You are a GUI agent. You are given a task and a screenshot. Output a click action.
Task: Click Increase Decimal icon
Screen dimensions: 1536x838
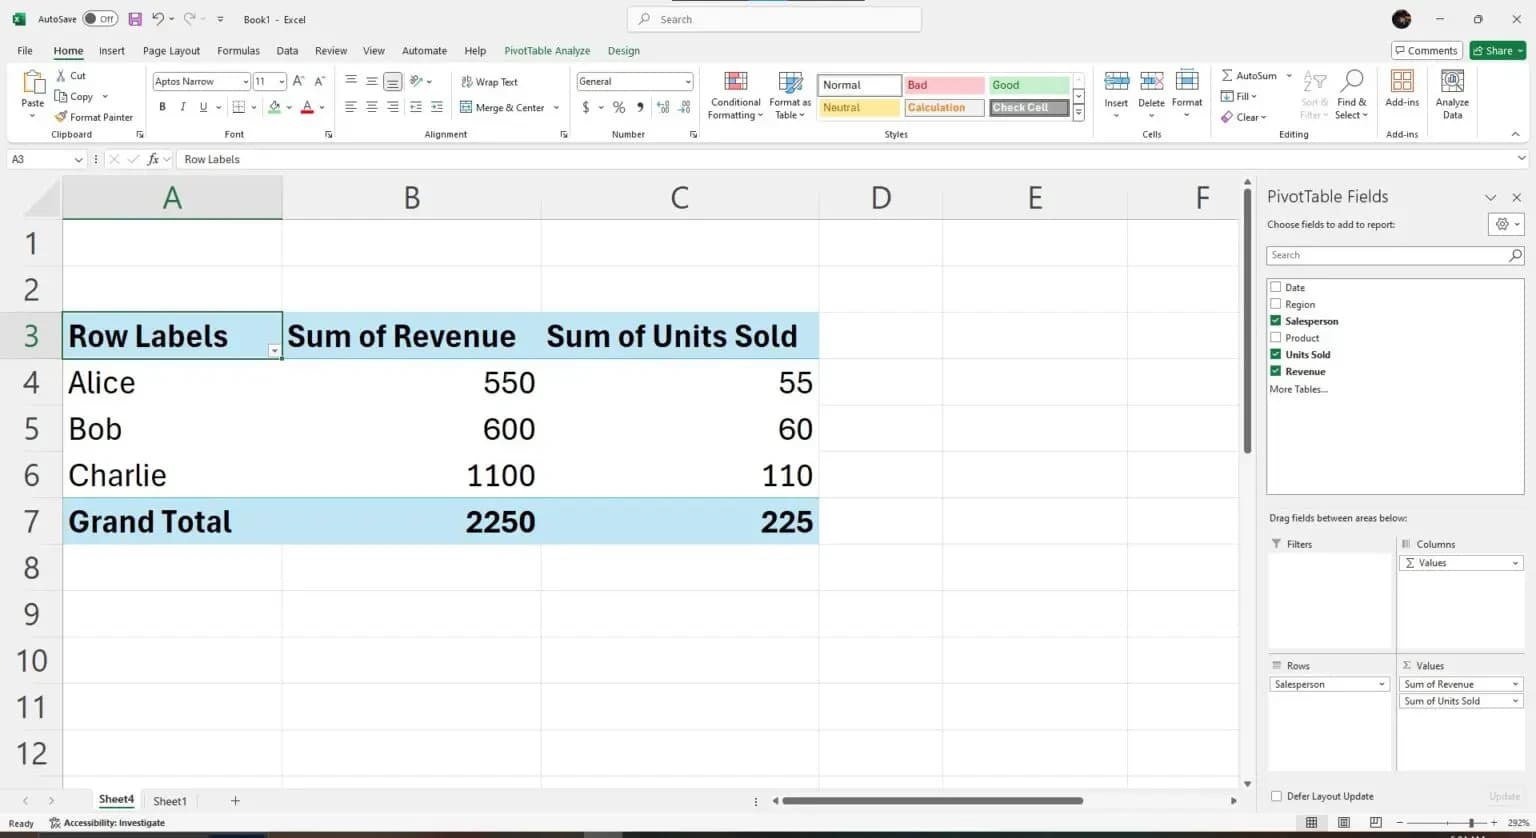(x=662, y=107)
